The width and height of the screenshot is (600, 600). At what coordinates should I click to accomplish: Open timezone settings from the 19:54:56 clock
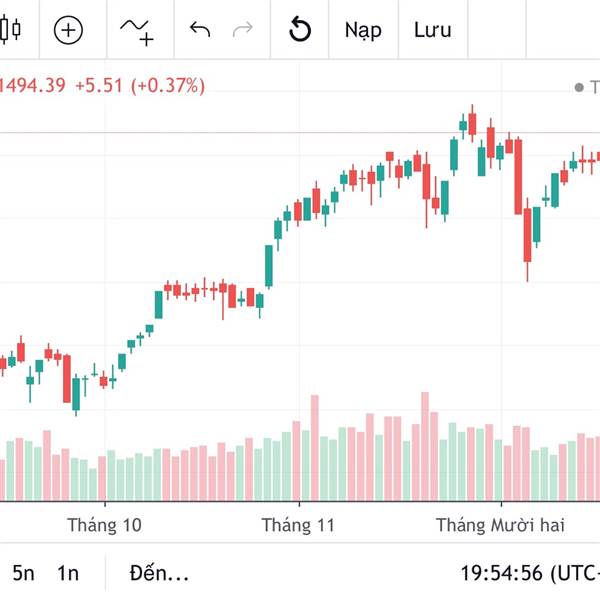pyautogui.click(x=528, y=573)
